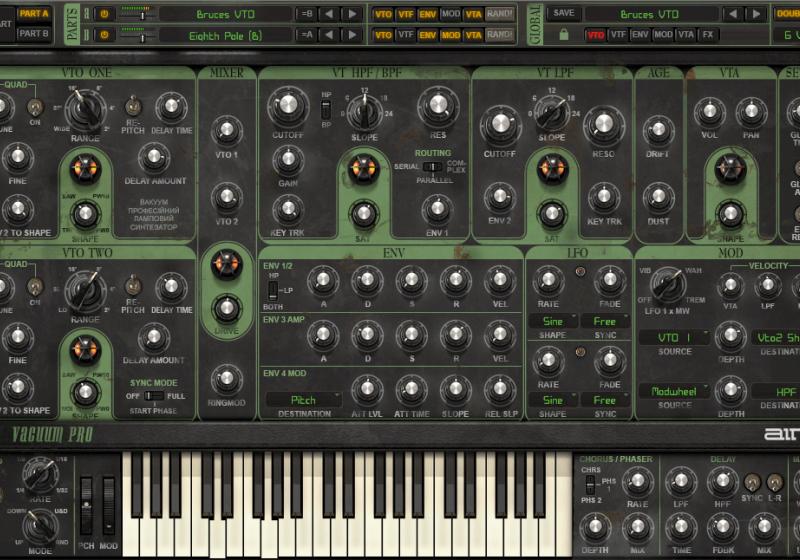The image size is (800, 560).
Task: Open the ENV 4 MOD Pitch destination dropdown
Action: (303, 400)
